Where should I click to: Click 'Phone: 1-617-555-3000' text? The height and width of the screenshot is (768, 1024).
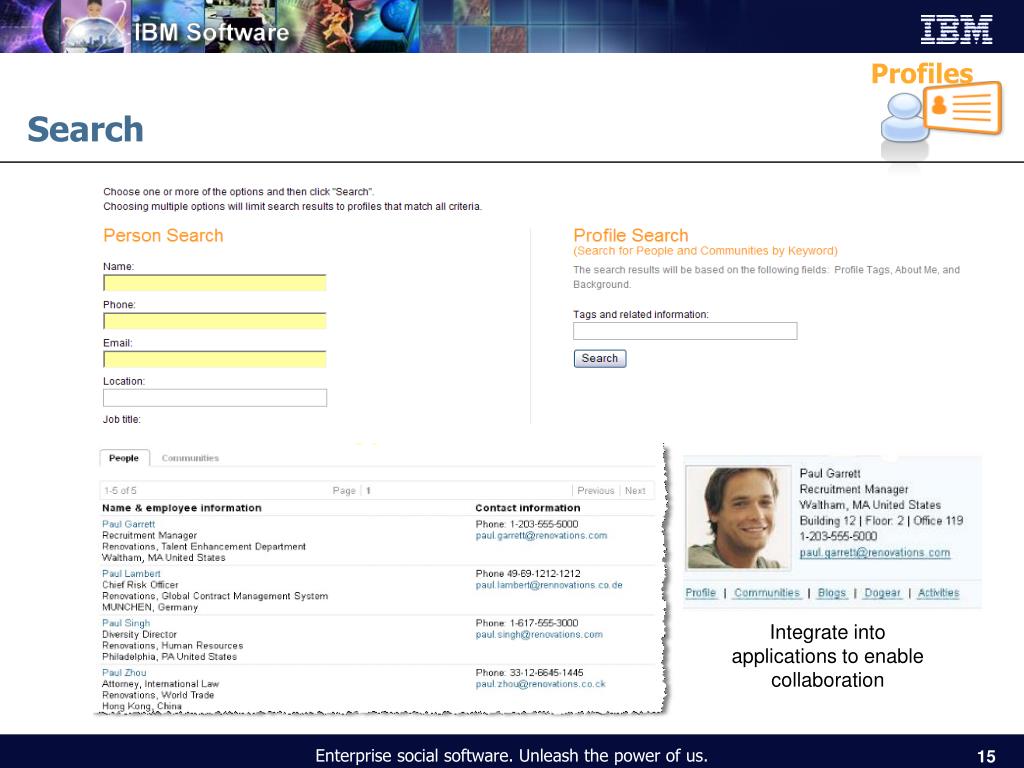click(527, 623)
